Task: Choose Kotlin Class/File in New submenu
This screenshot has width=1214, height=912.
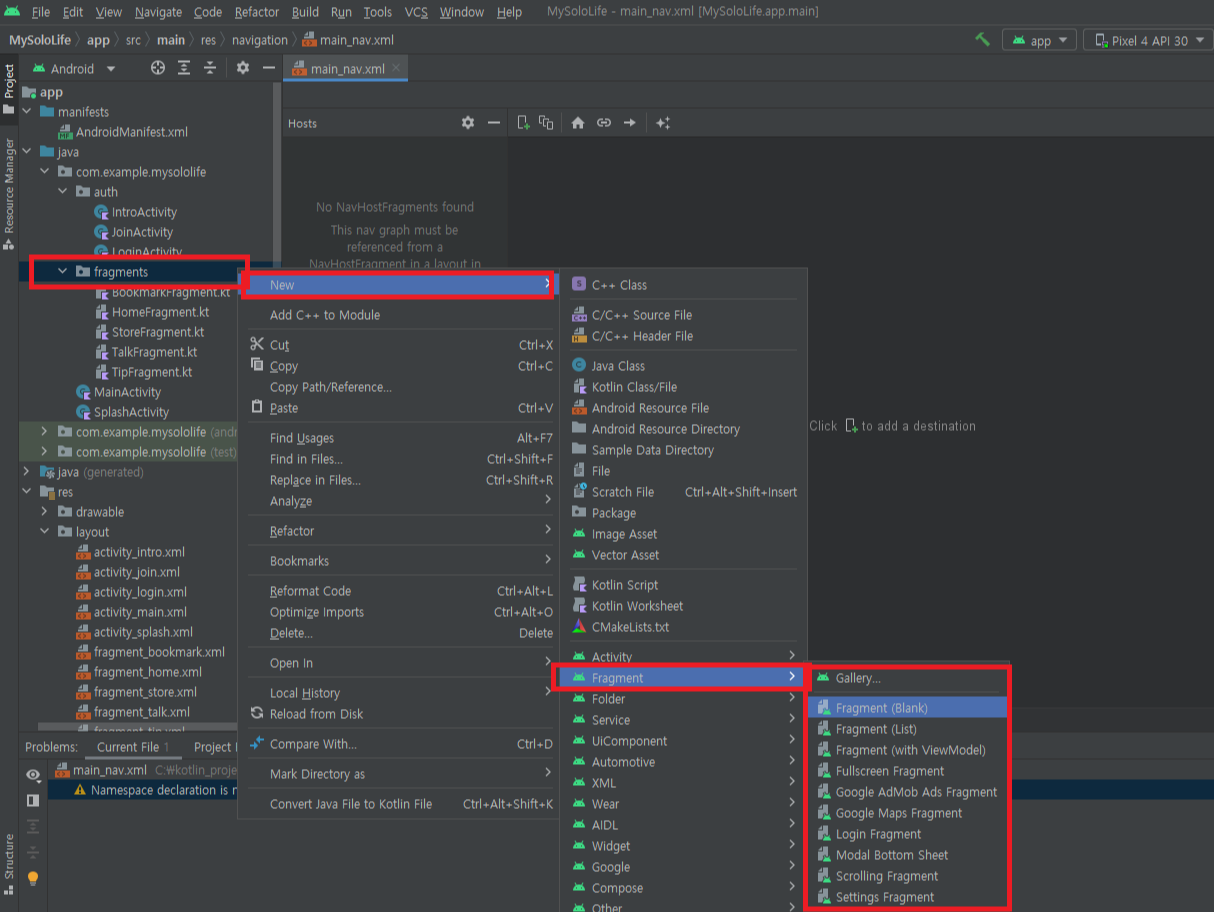Action: 683,387
